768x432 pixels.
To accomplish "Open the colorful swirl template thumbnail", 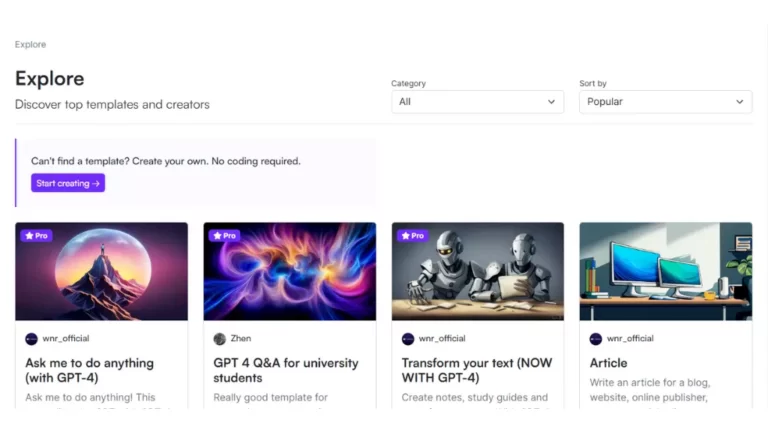I will pyautogui.click(x=289, y=271).
